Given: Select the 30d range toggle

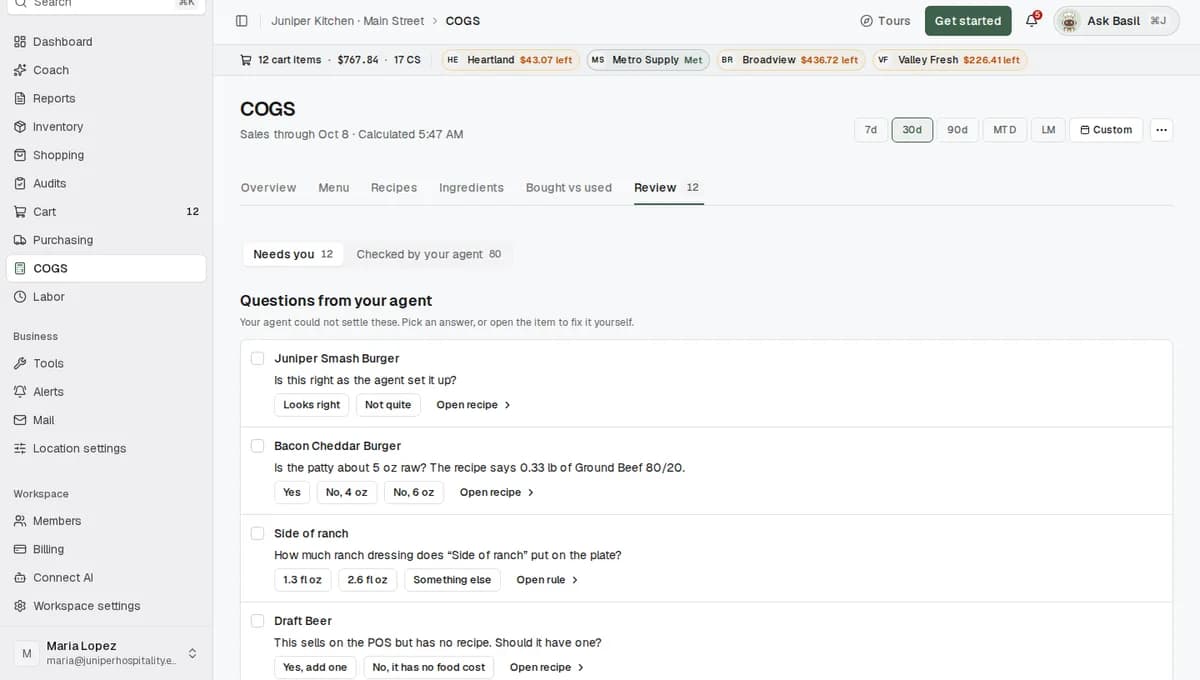Looking at the screenshot, I should pos(912,130).
